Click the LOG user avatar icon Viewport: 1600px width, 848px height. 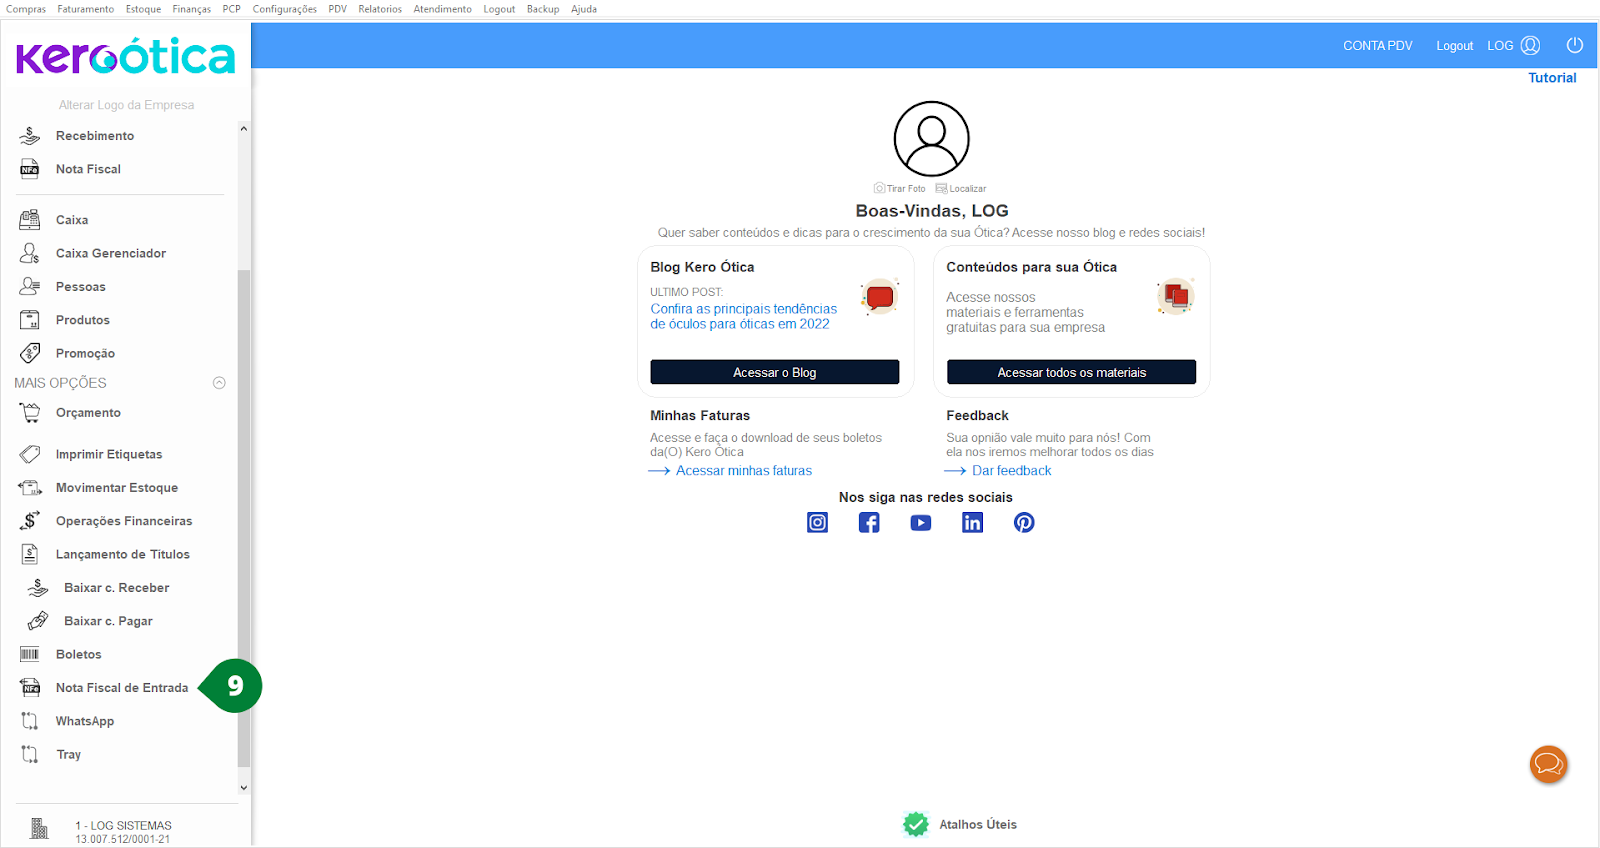click(1531, 45)
